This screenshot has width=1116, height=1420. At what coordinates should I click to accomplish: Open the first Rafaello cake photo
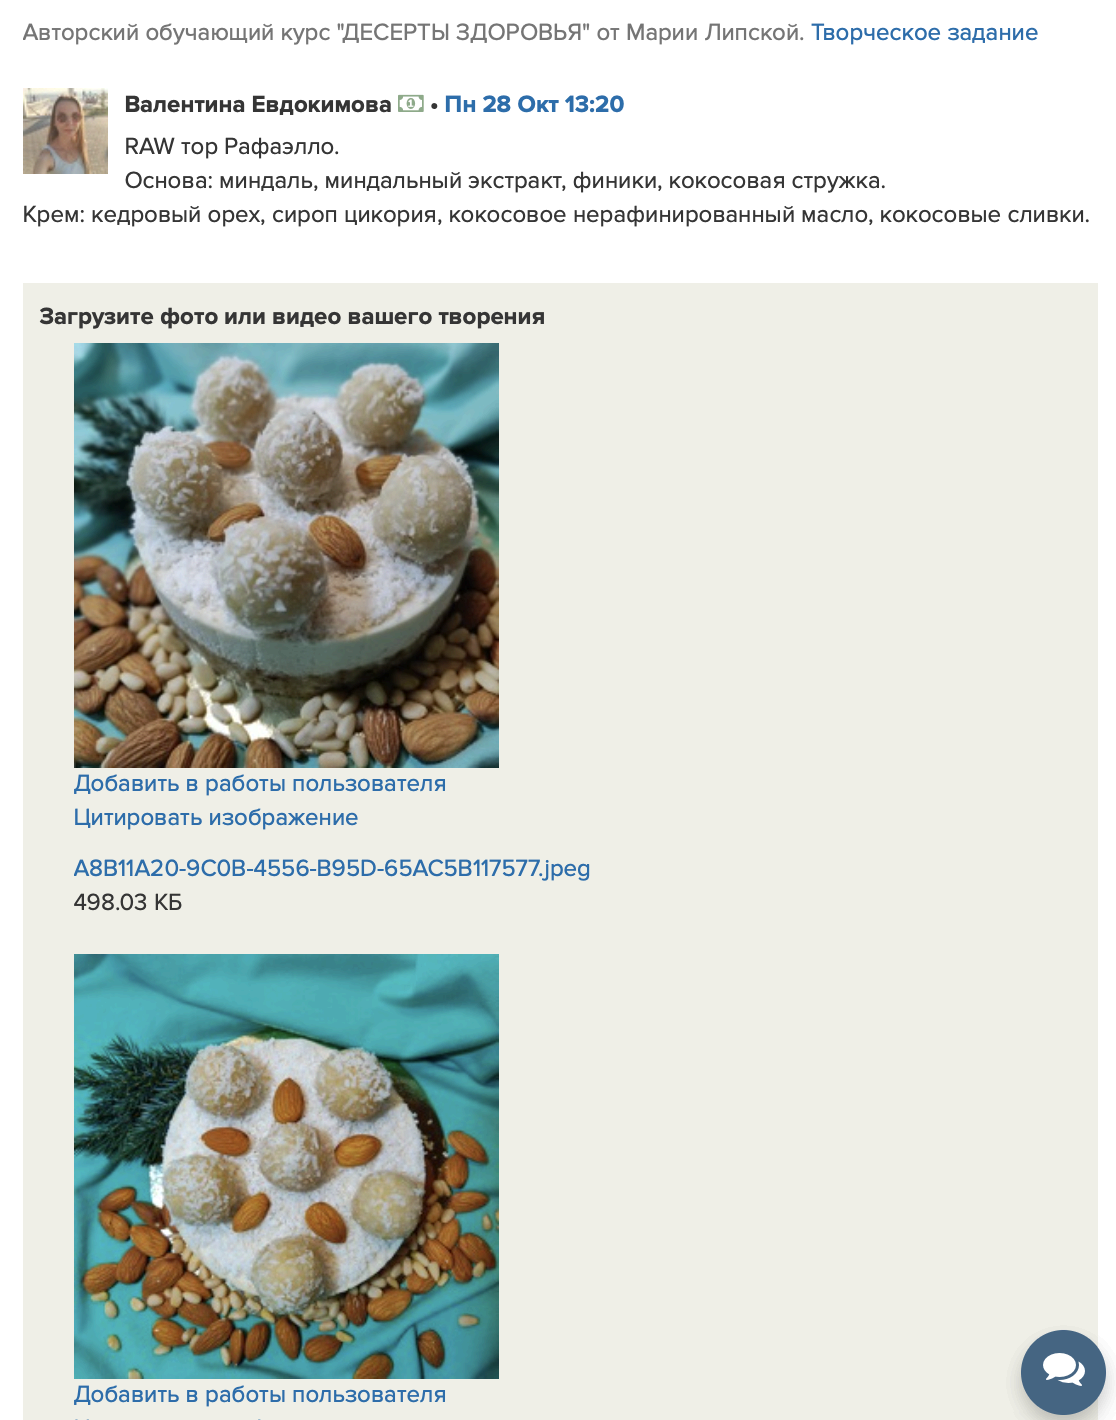pyautogui.click(x=286, y=555)
